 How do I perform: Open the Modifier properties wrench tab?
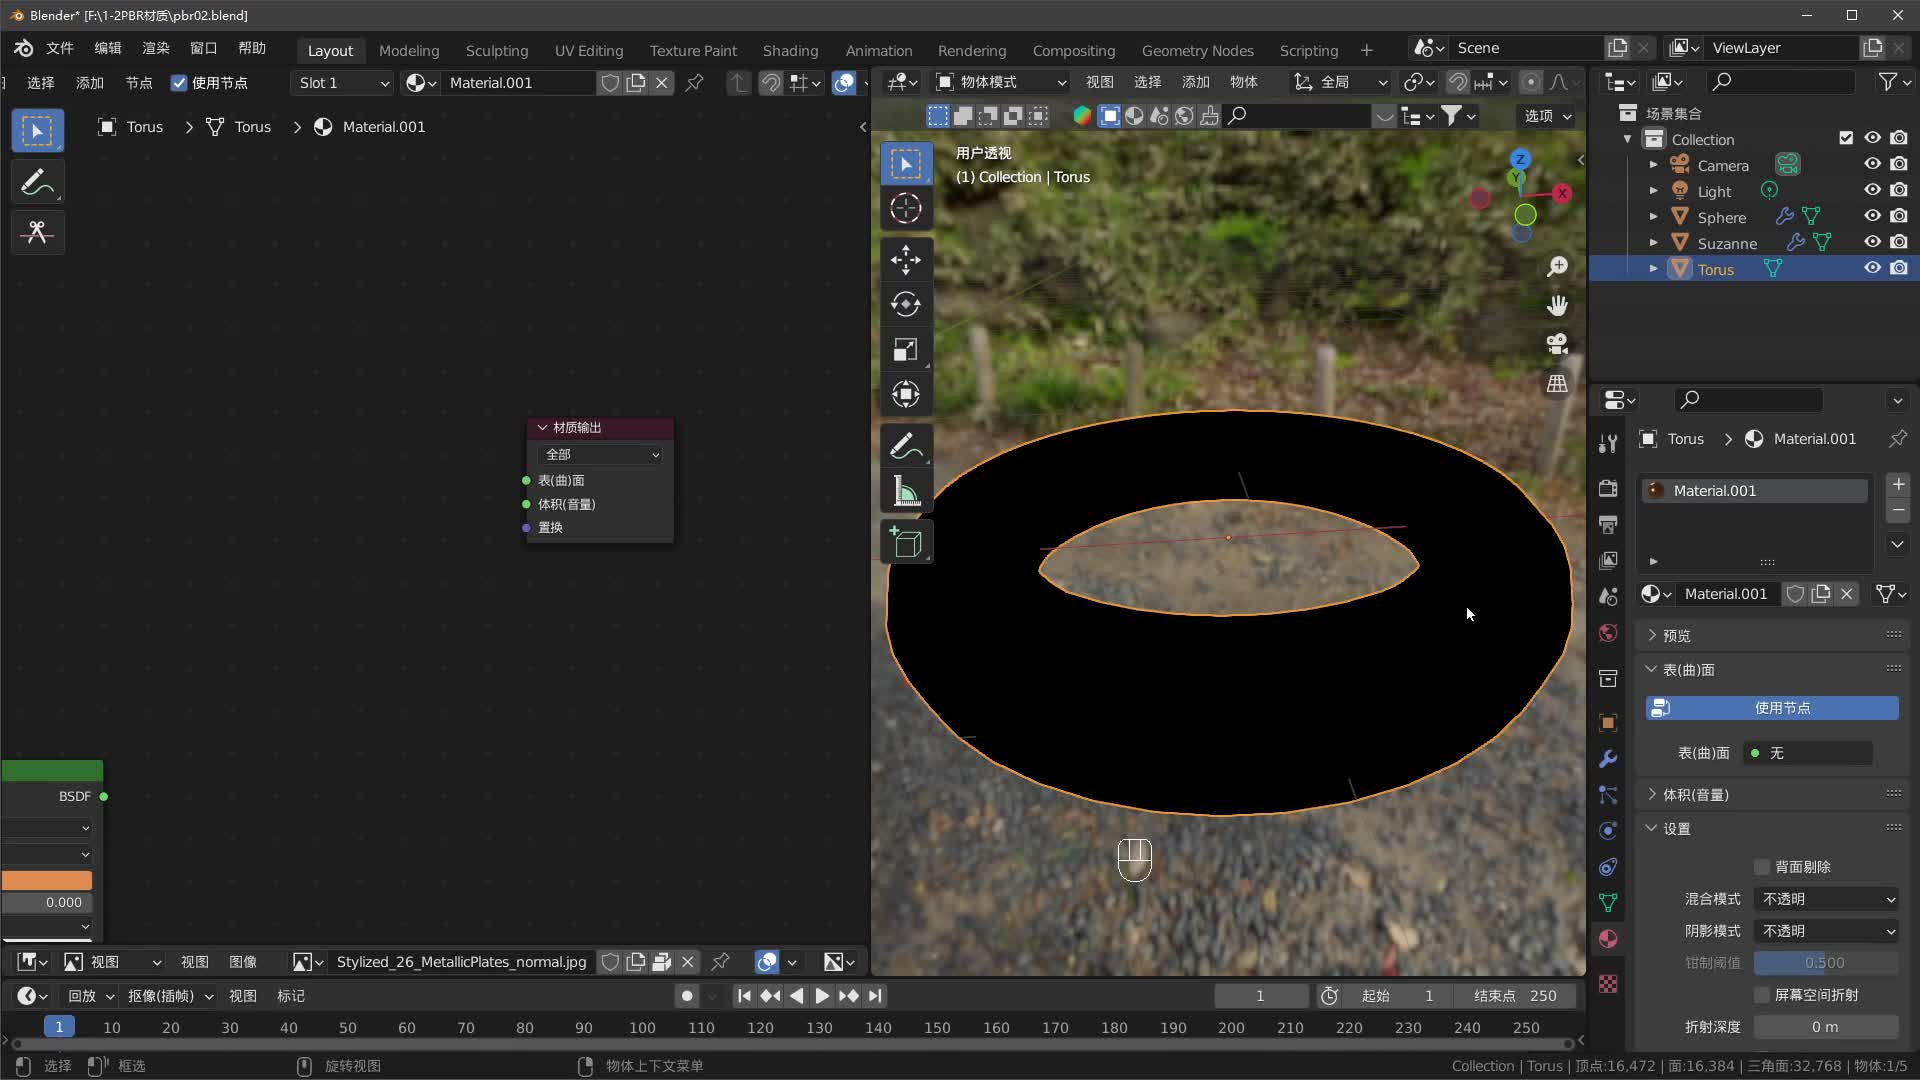point(1608,759)
